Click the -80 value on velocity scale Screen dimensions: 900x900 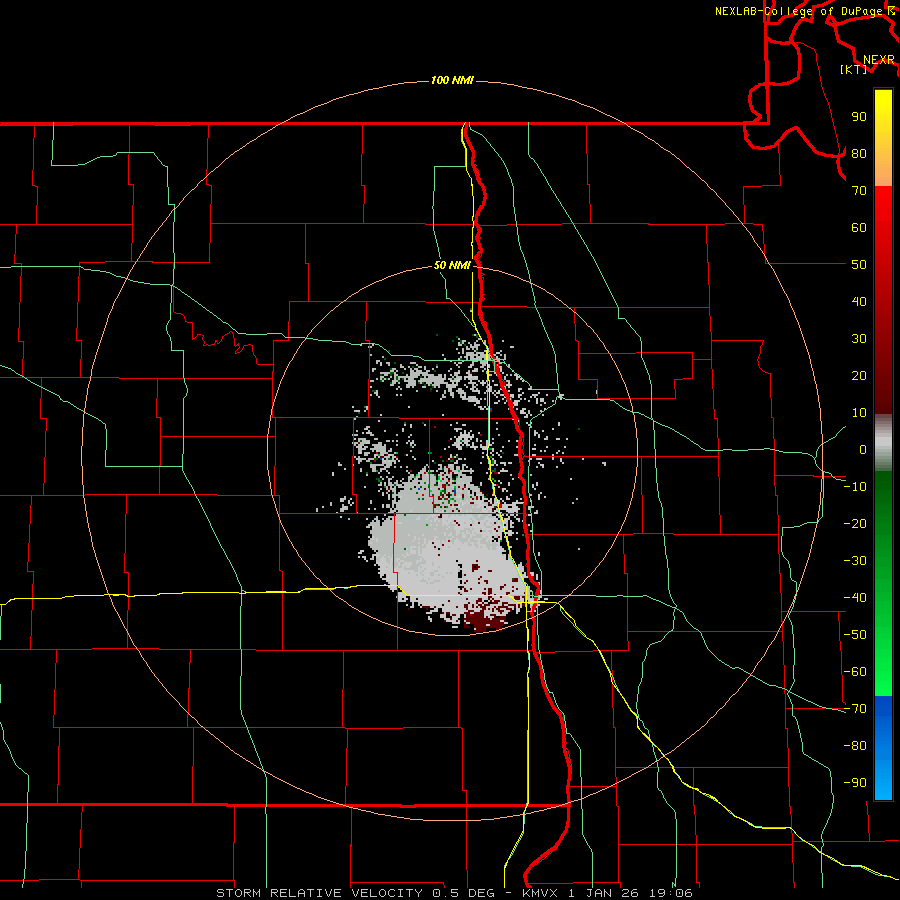(x=855, y=746)
